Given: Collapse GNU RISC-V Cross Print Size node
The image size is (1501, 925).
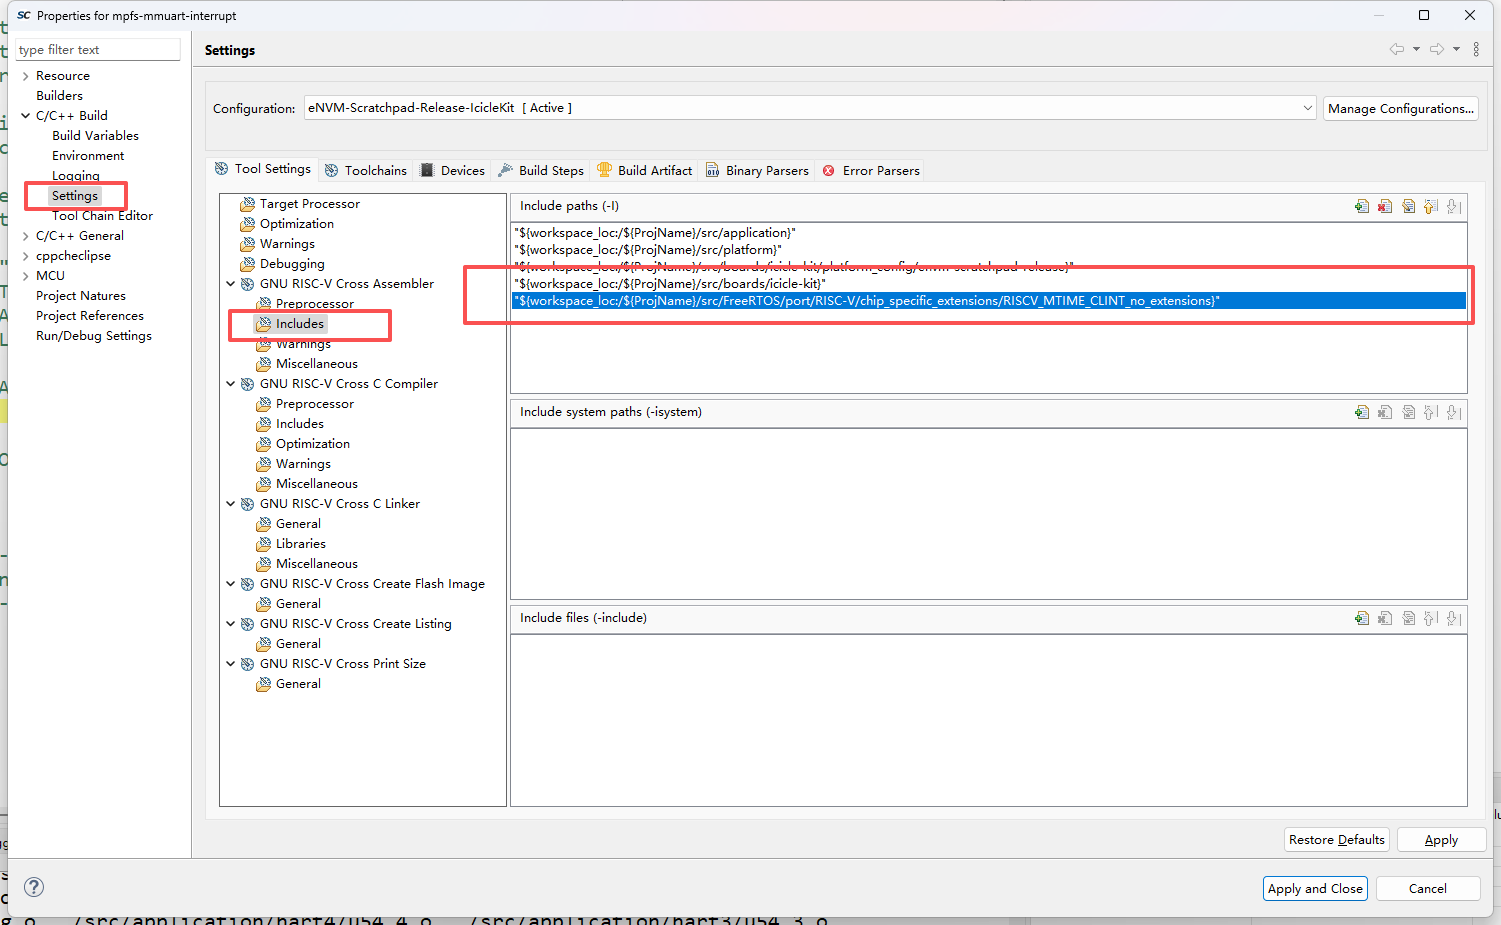Looking at the screenshot, I should click(x=231, y=664).
